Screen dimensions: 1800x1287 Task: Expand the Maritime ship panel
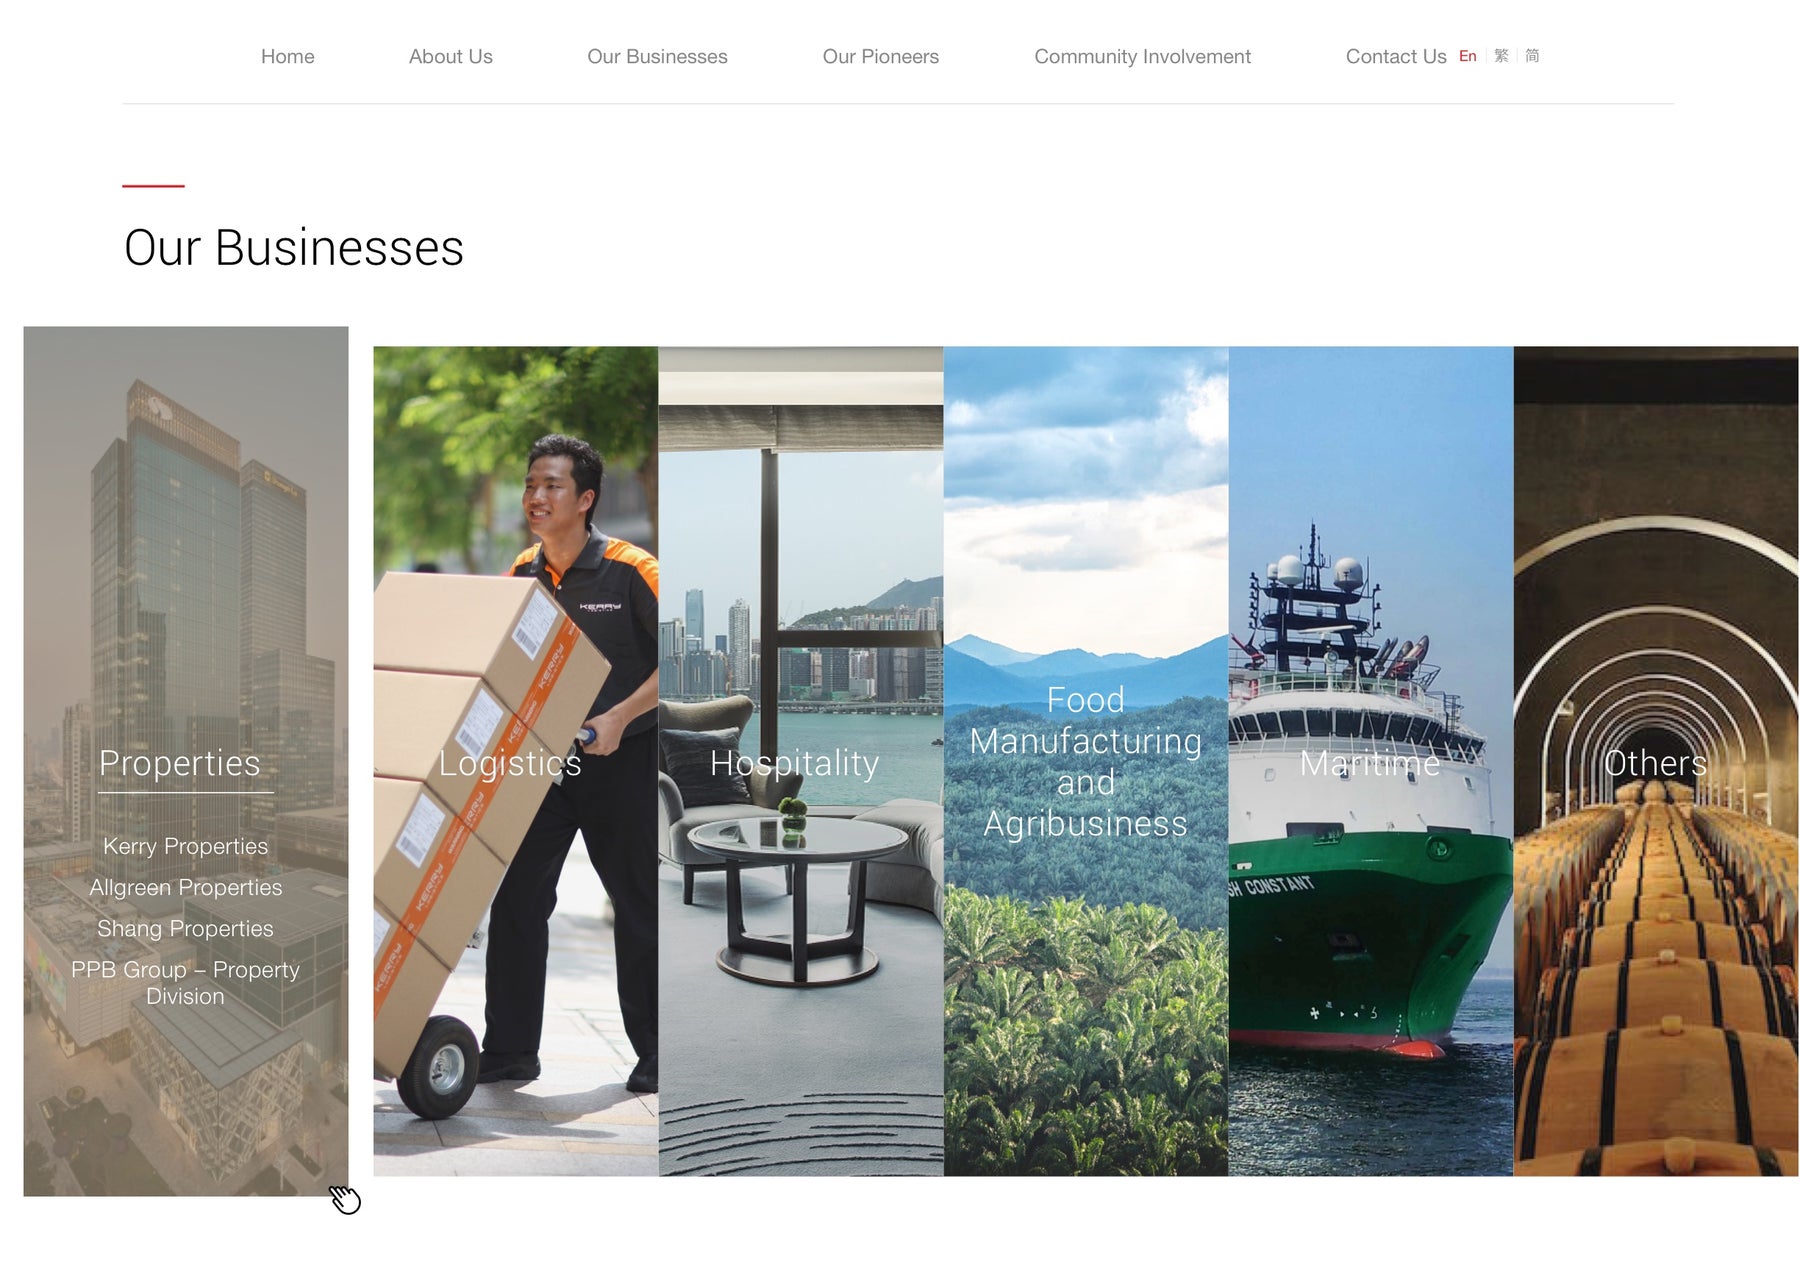click(1370, 761)
